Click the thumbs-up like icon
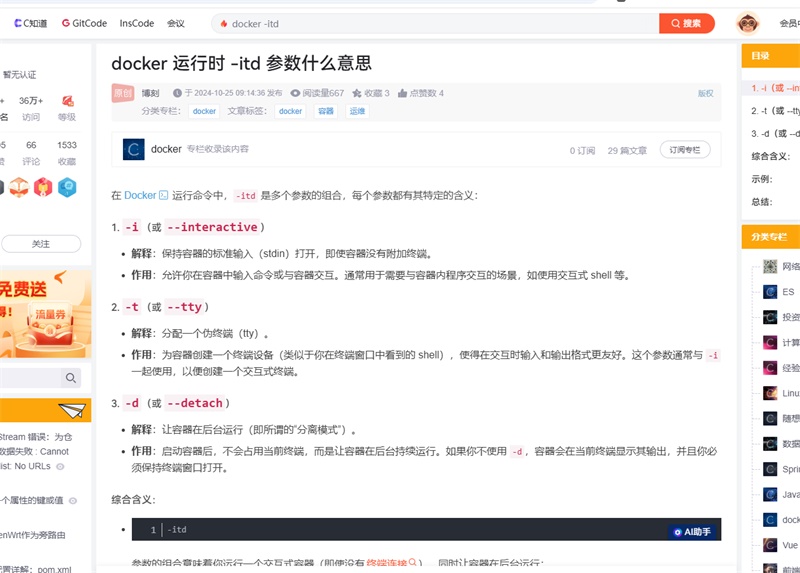The image size is (800, 573). (x=402, y=93)
